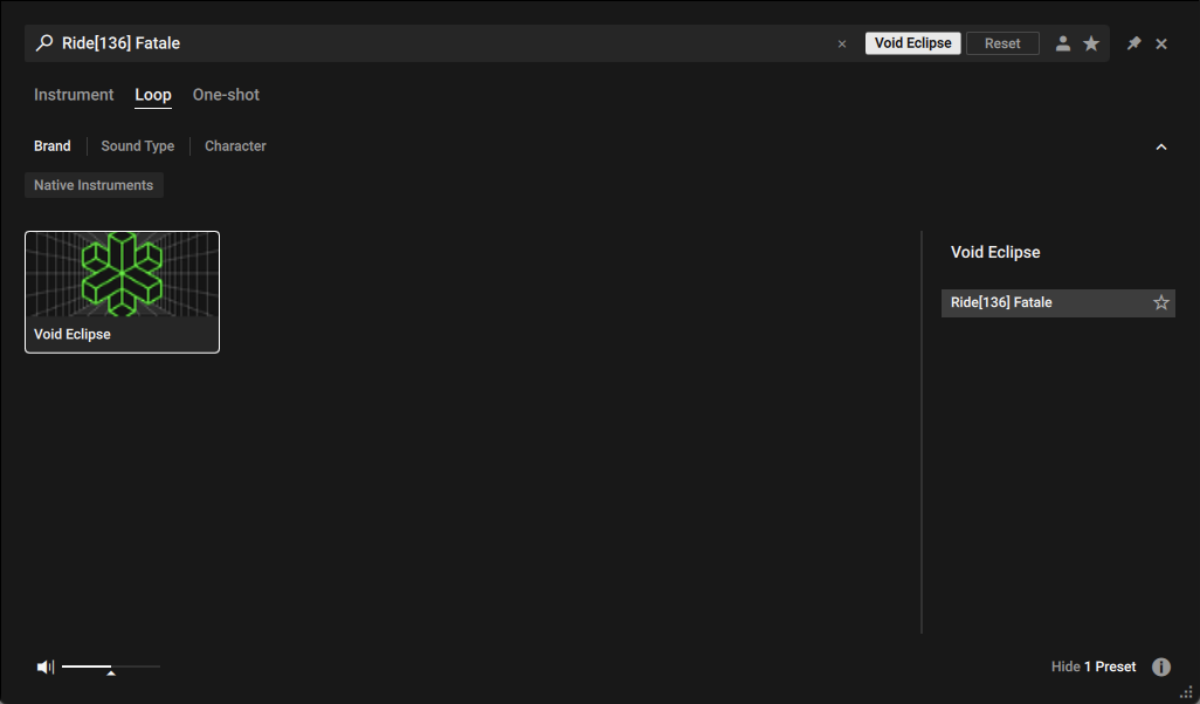Click the Void Eclipse preset list heading
This screenshot has width=1200, height=704.
(995, 252)
